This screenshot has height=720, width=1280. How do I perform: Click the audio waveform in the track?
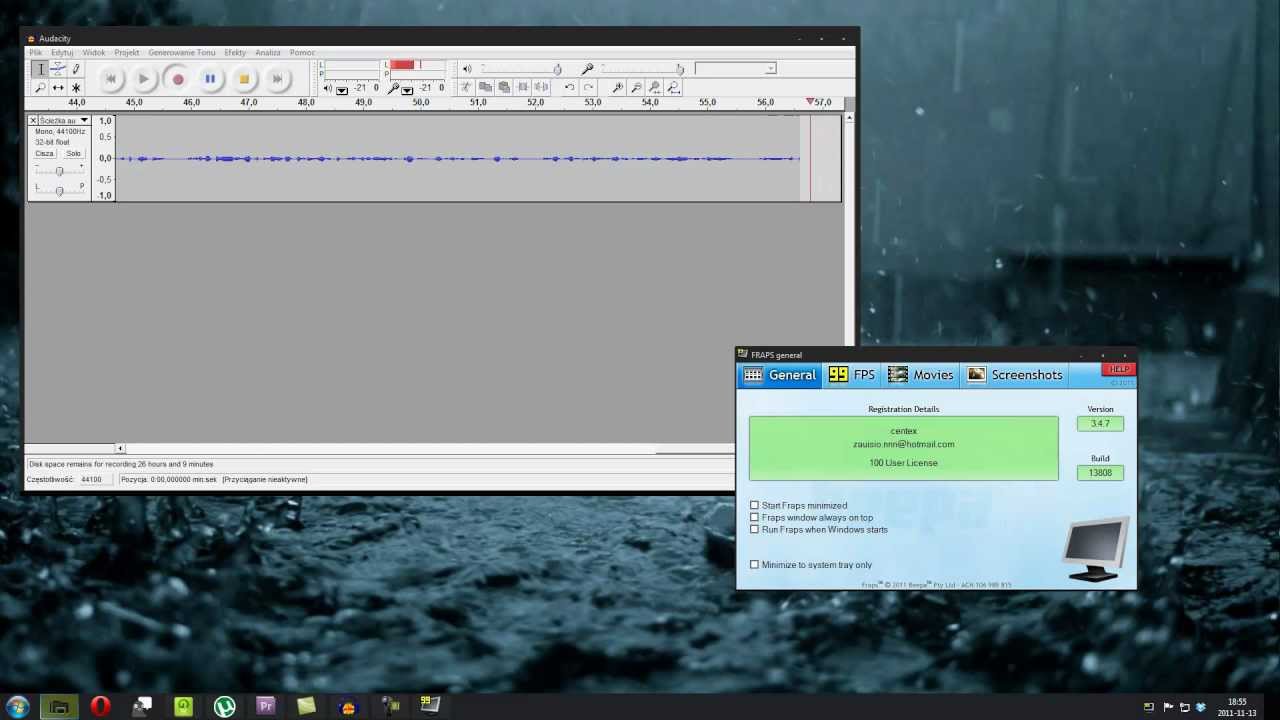[x=458, y=158]
